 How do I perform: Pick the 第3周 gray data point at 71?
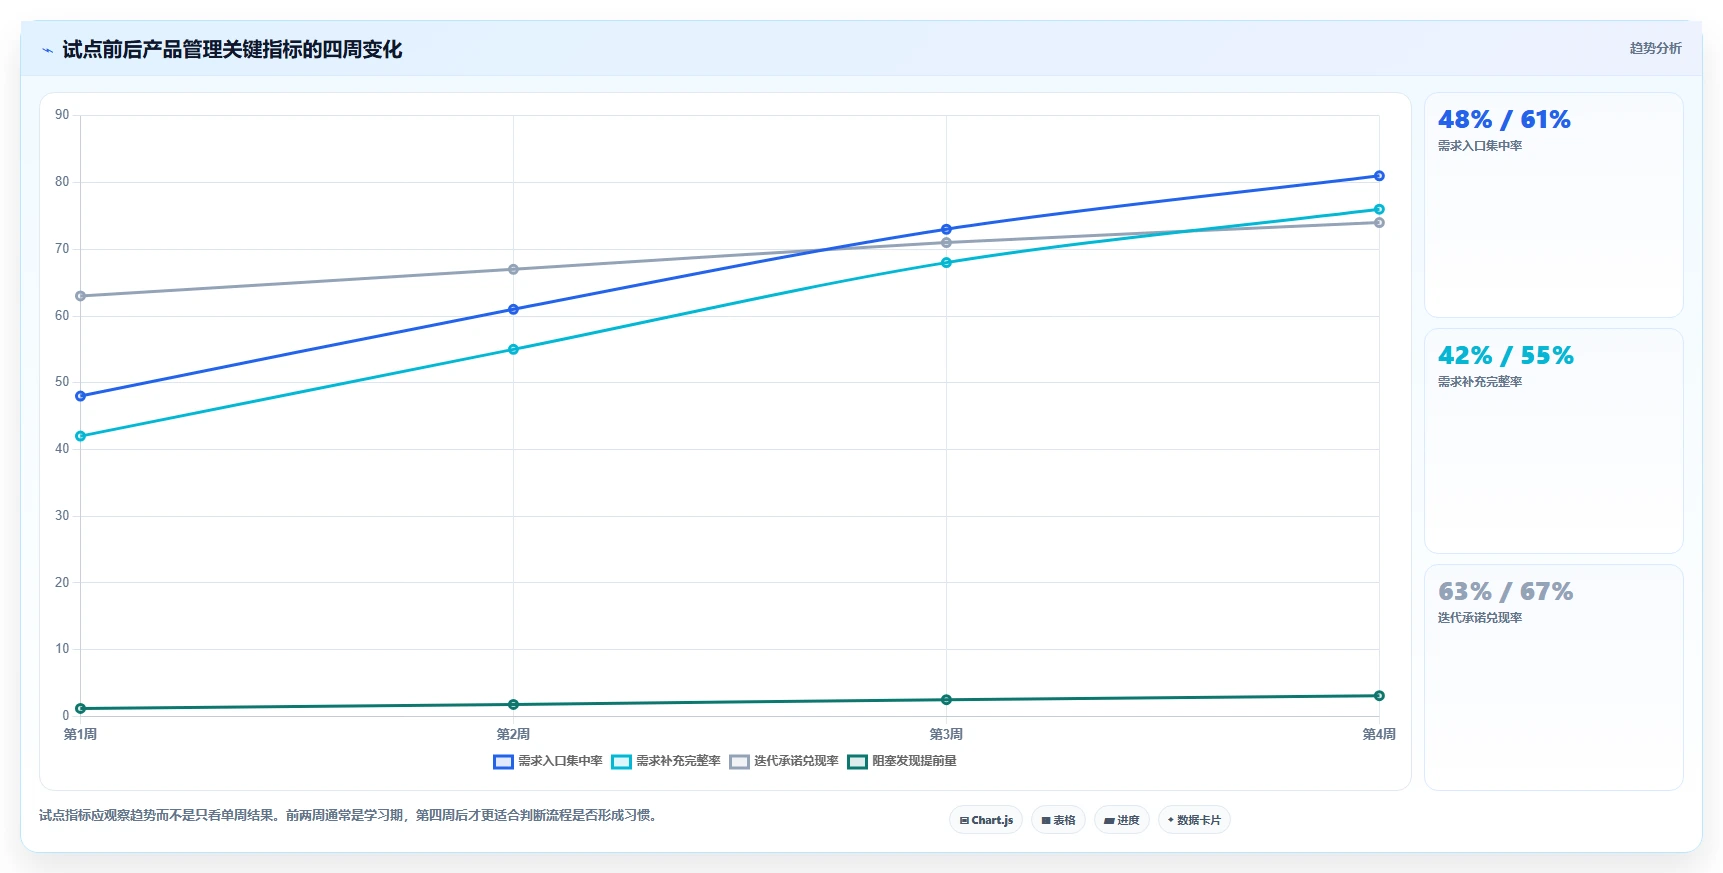(x=946, y=243)
